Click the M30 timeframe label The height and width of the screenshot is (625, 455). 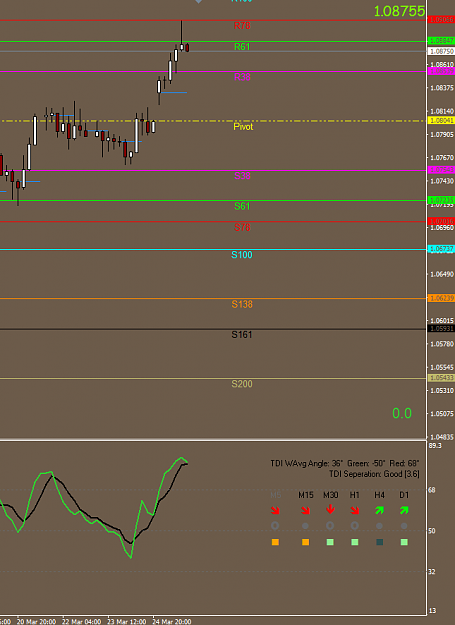(x=331, y=495)
